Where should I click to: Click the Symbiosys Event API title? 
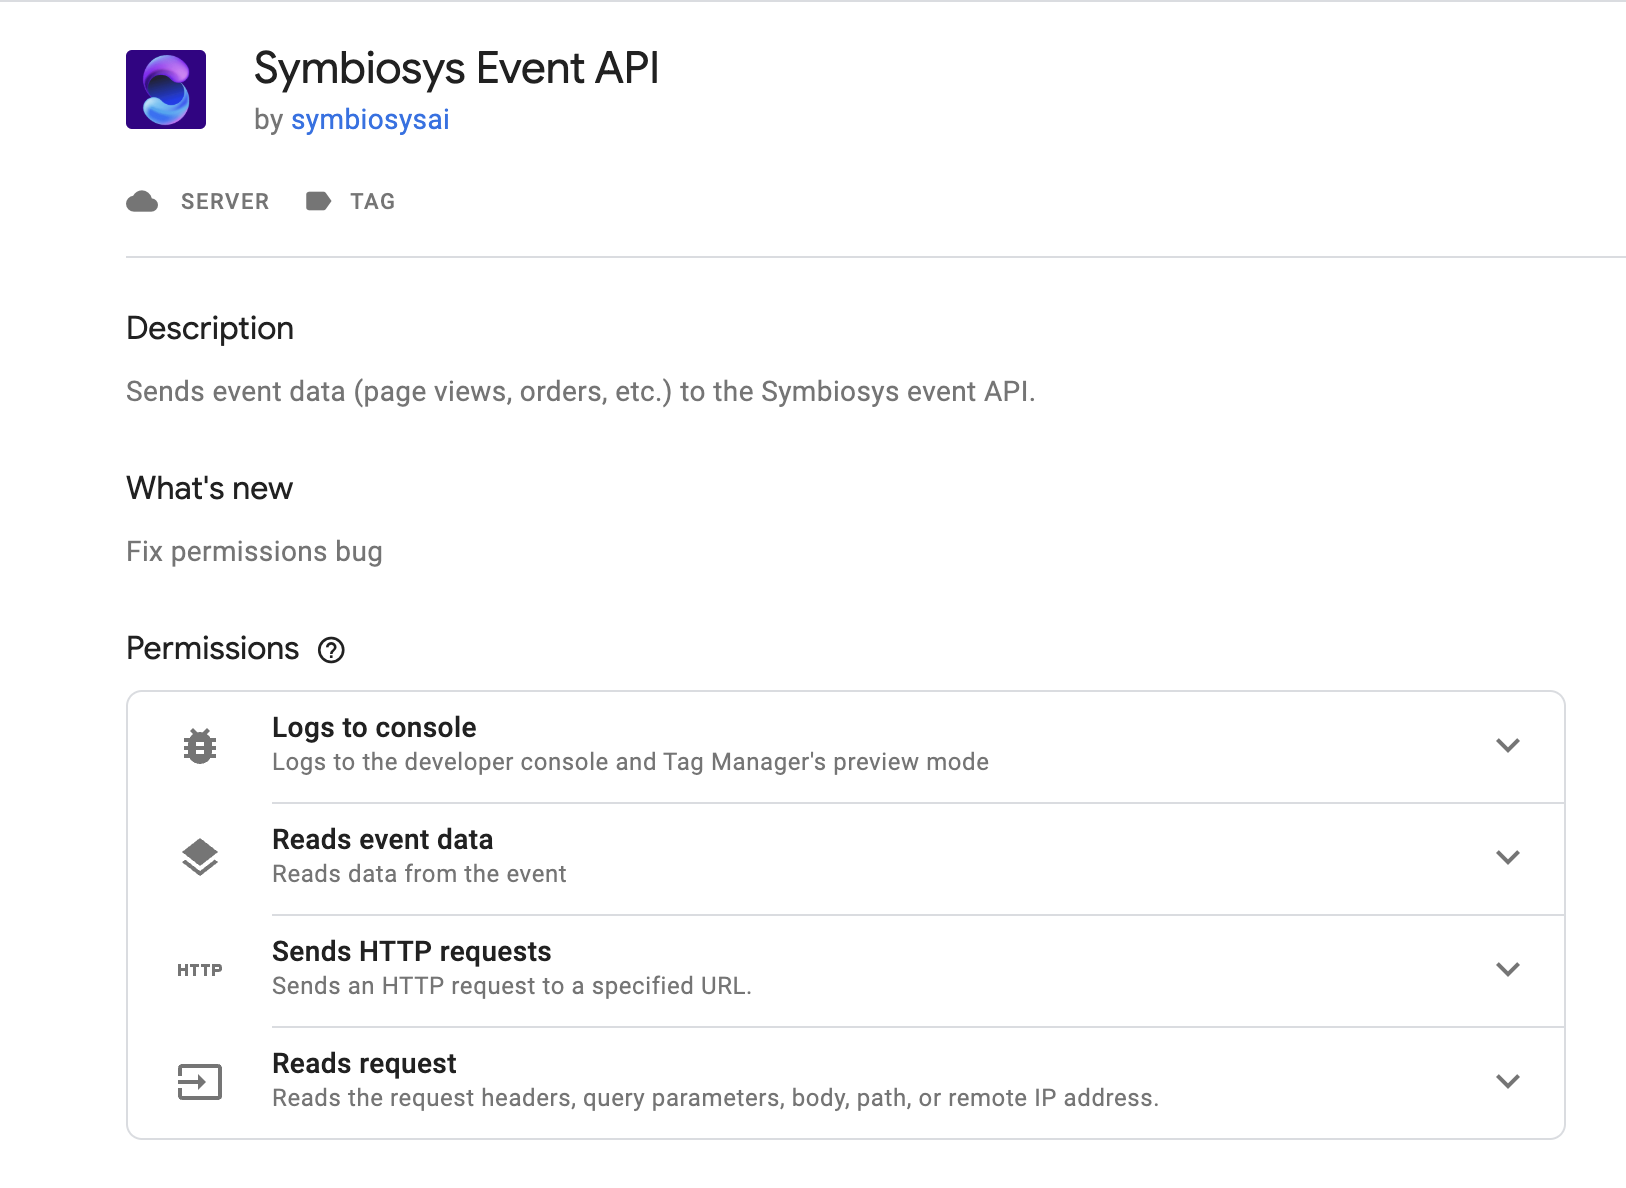pyautogui.click(x=456, y=69)
